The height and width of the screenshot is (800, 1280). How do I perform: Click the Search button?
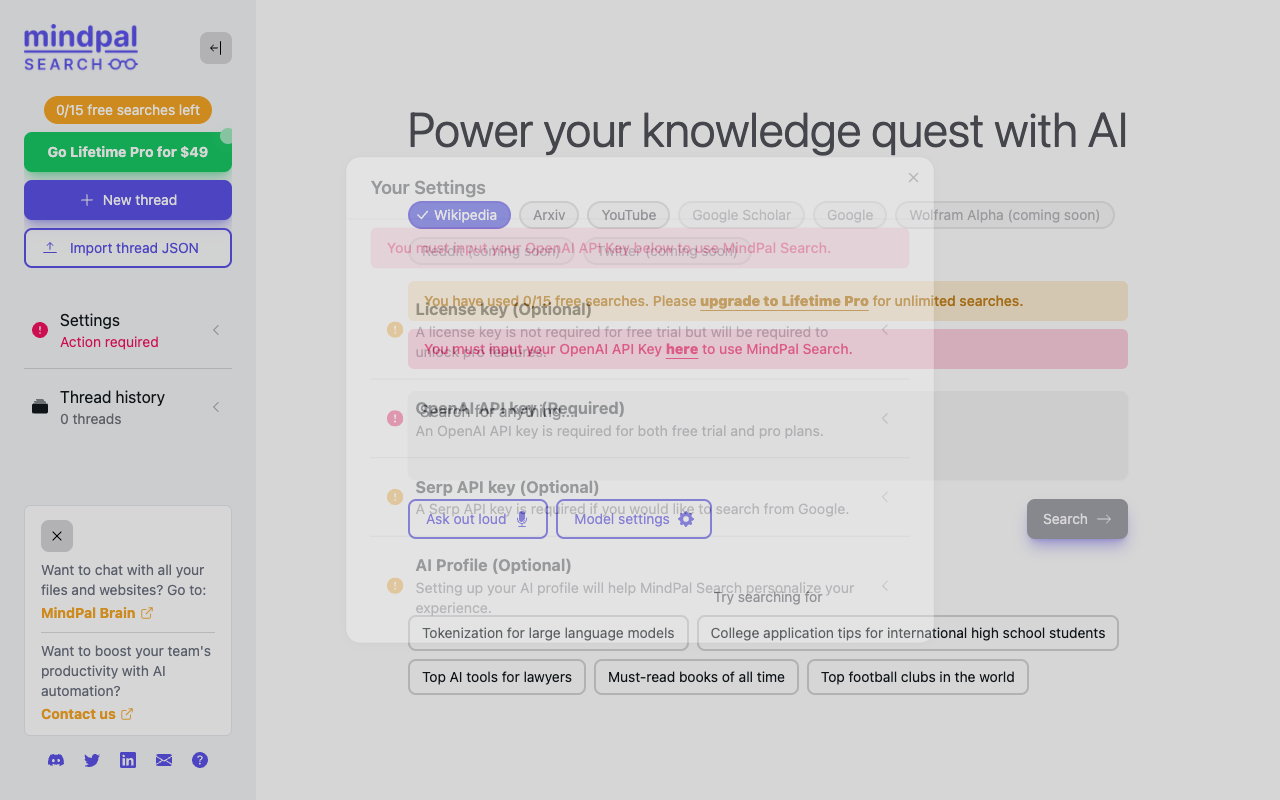(x=1077, y=519)
